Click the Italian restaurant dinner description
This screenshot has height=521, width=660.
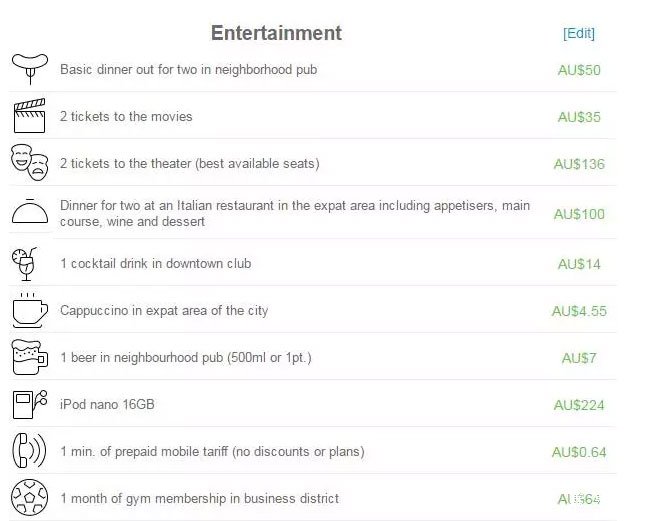tap(295, 213)
